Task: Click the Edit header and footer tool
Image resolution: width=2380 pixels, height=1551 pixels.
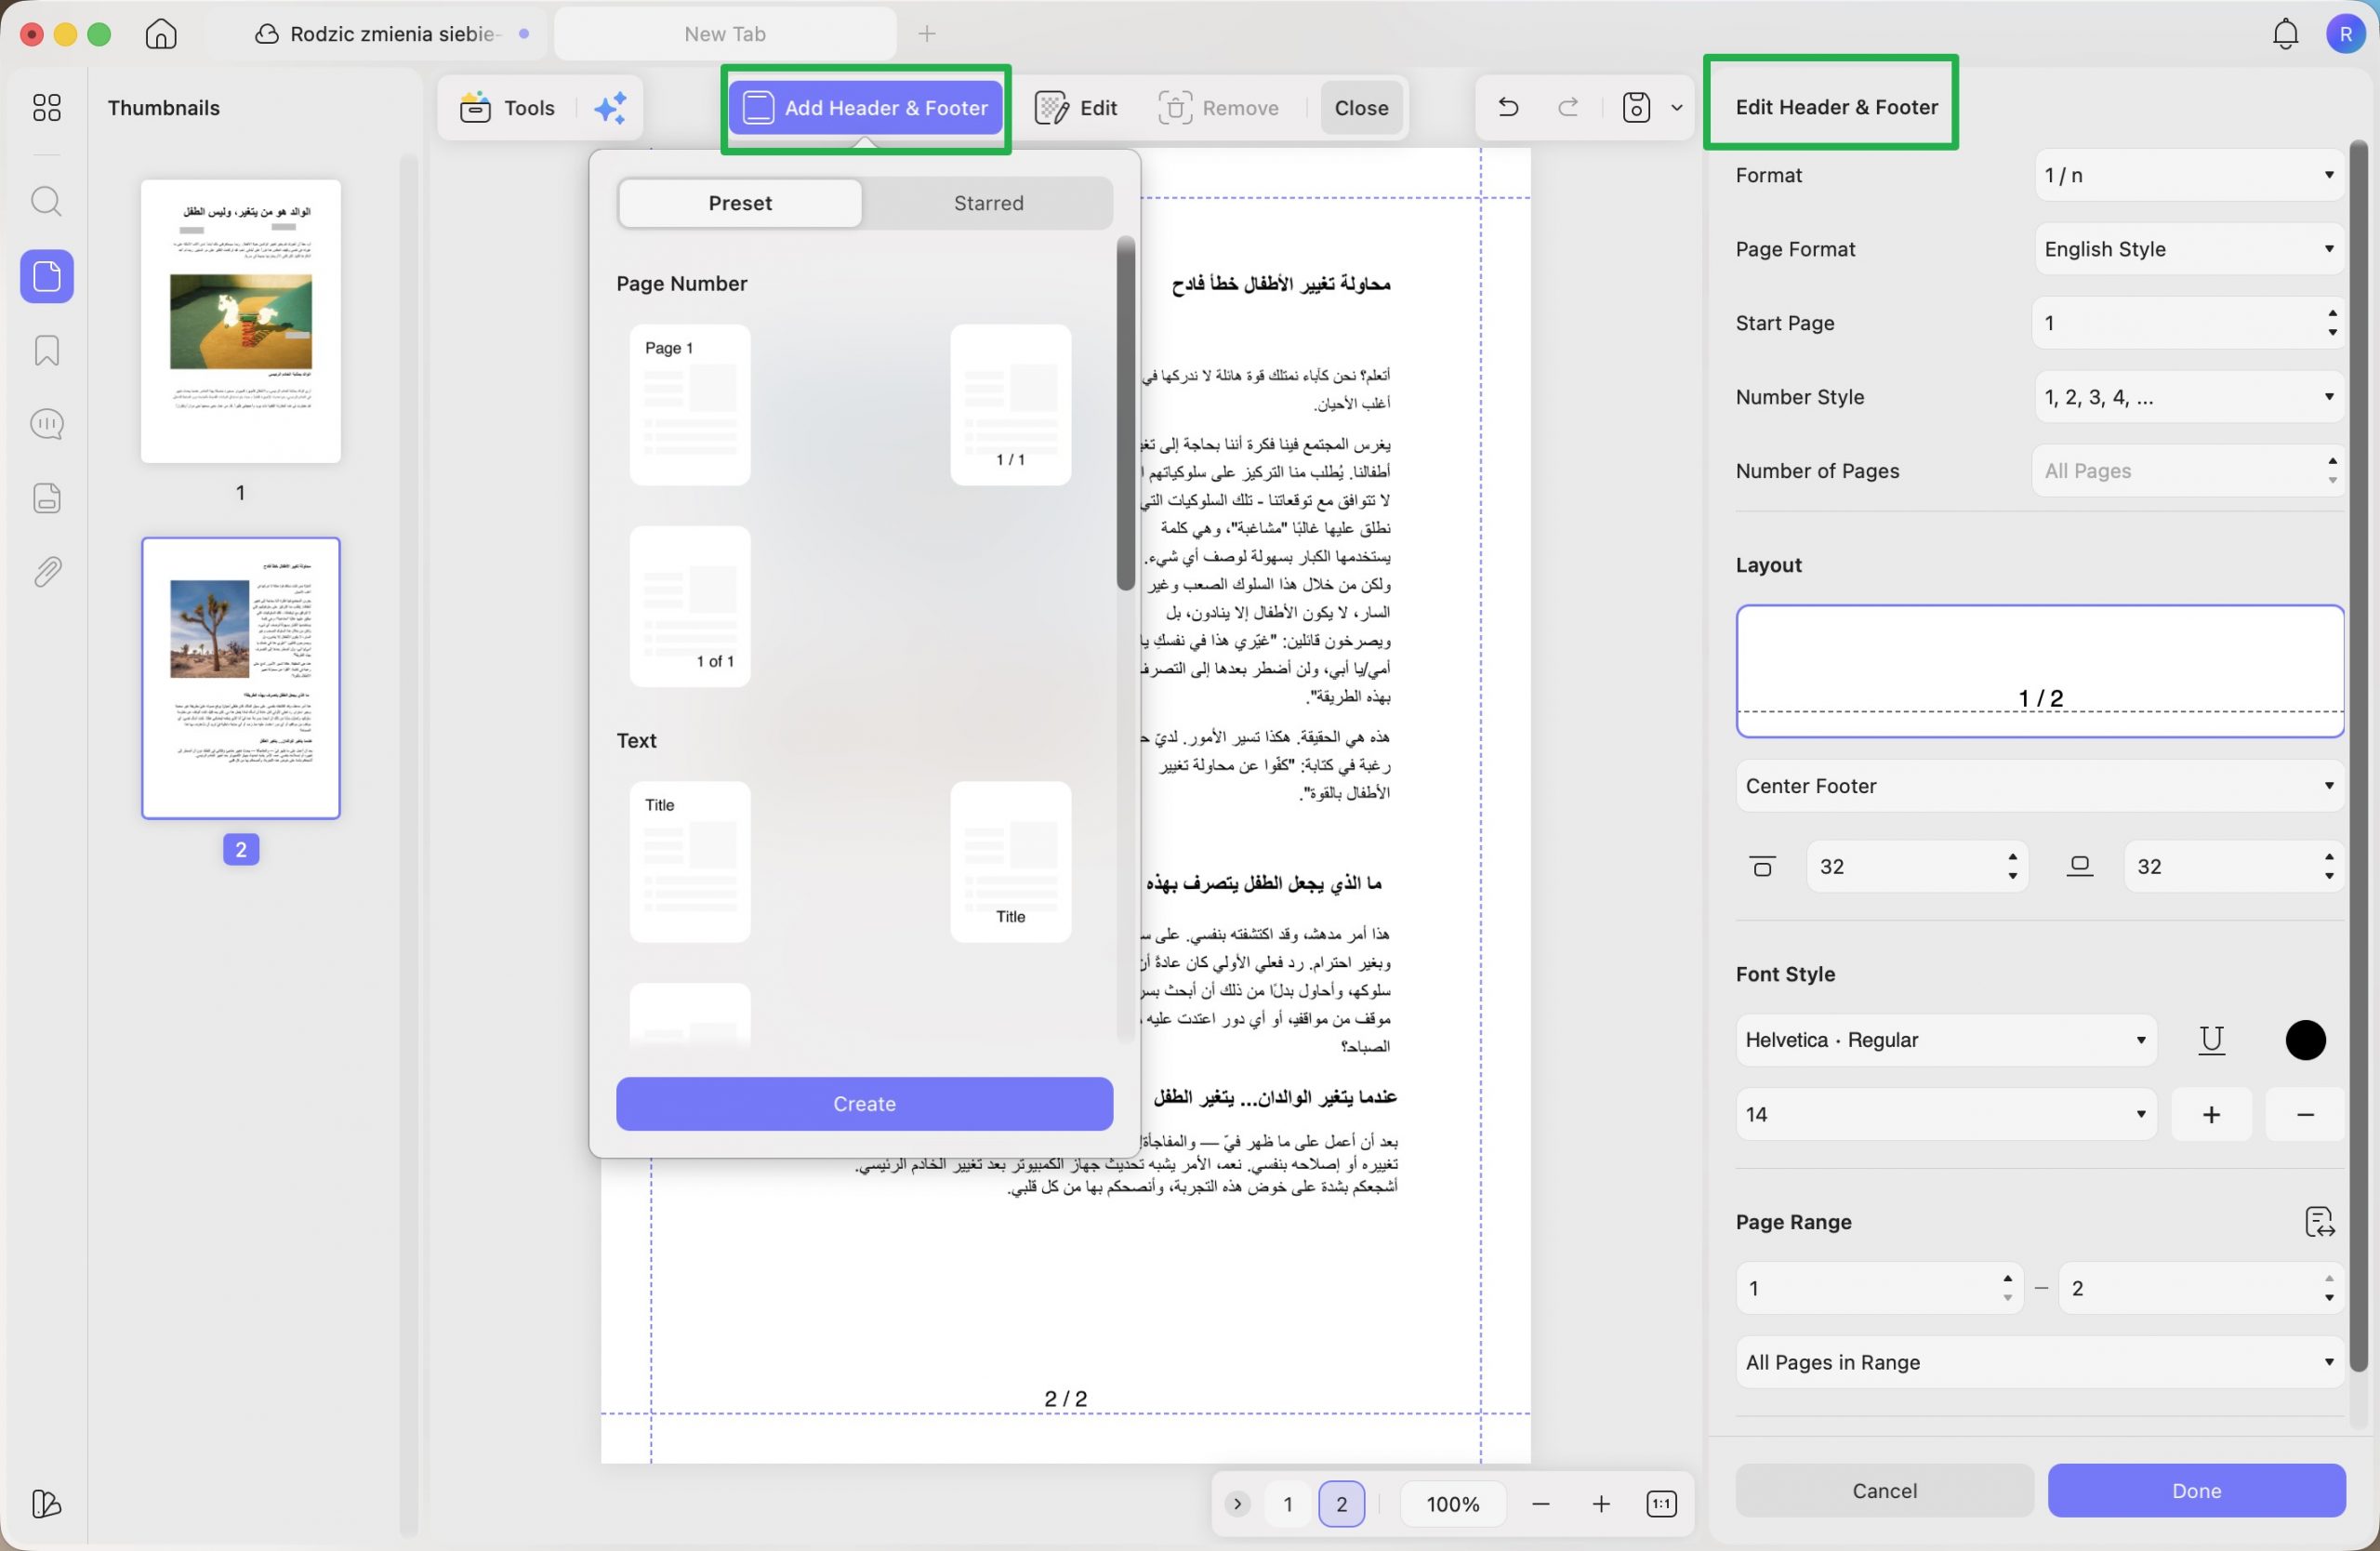Action: click(x=1077, y=107)
